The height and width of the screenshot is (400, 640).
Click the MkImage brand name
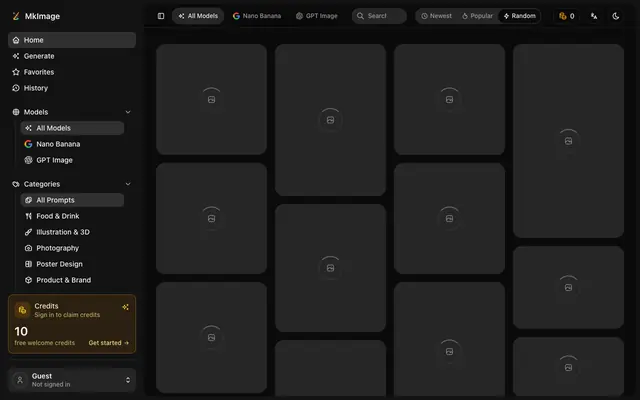[42, 16]
